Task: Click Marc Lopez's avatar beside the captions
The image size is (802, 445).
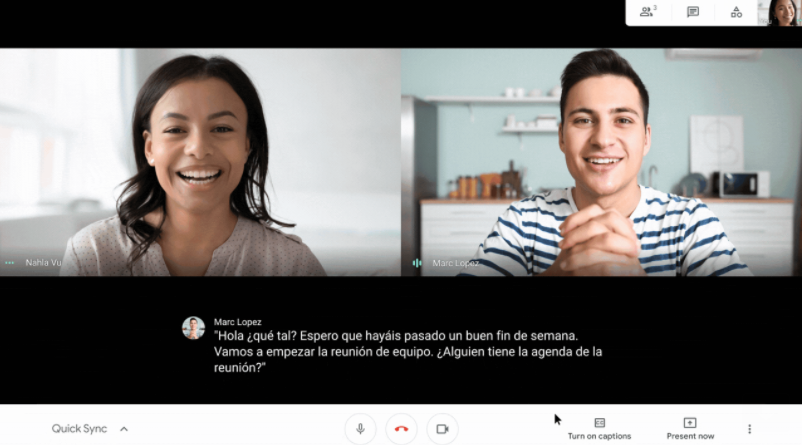Action: click(x=193, y=328)
